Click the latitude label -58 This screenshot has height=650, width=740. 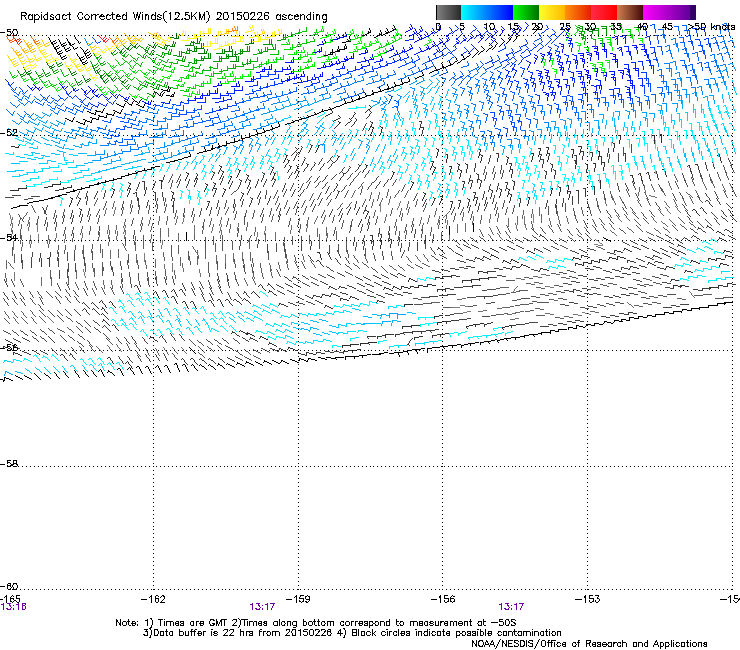click(x=9, y=464)
